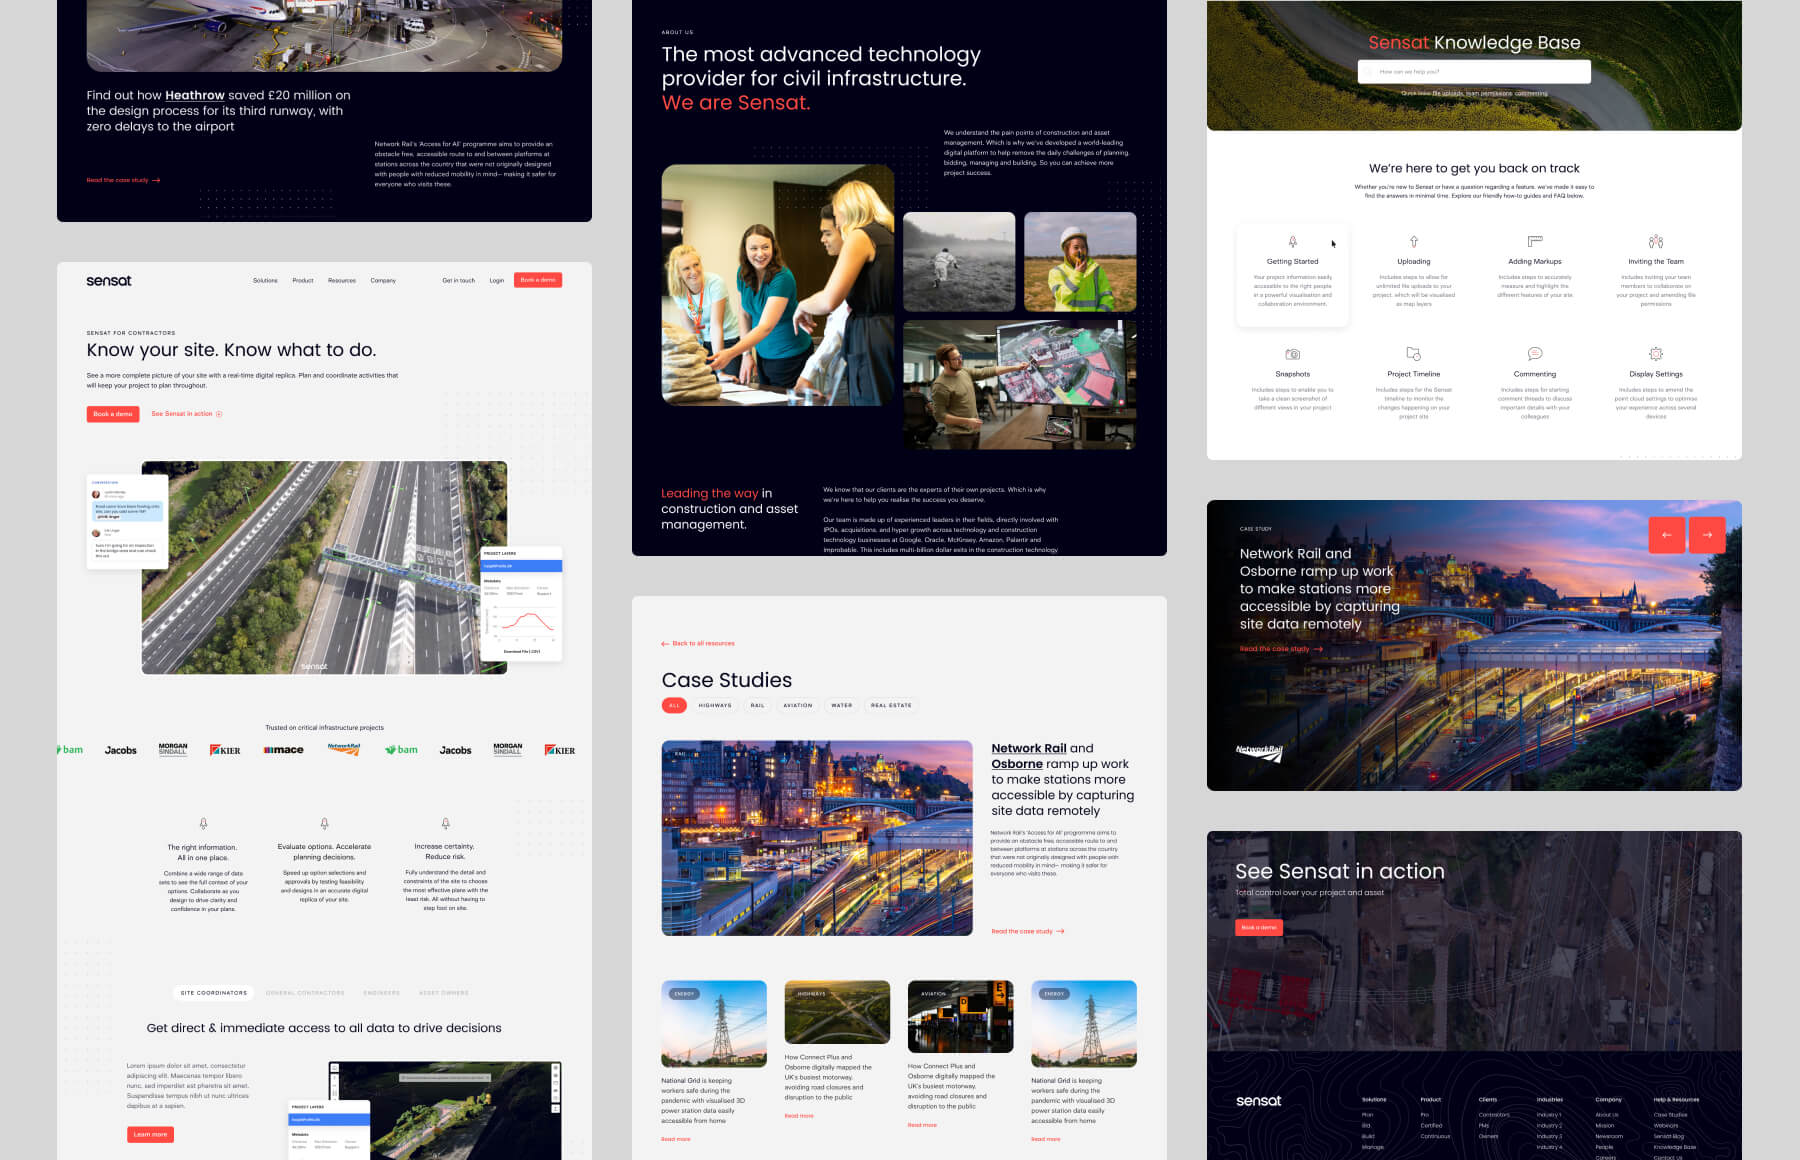Click the Heathrow link in headline
This screenshot has width=1800, height=1160.
tap(195, 95)
